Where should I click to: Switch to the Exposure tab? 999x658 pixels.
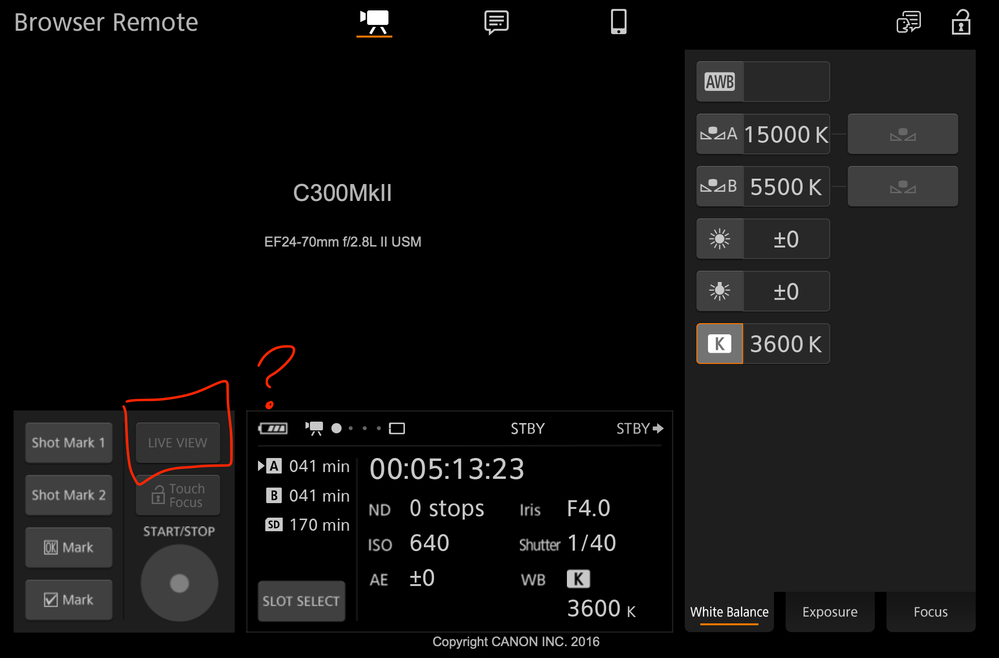829,611
